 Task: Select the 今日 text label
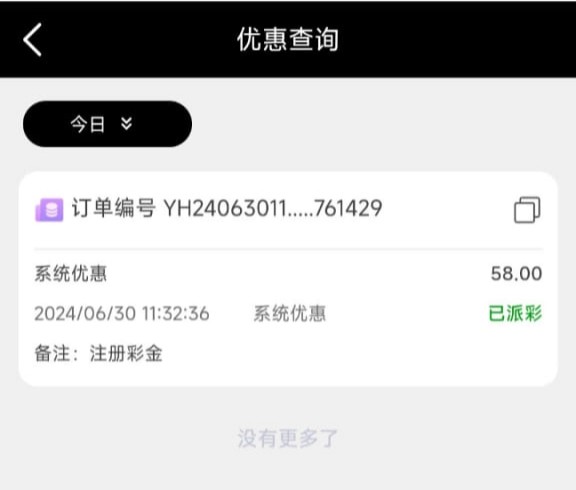[x=87, y=124]
